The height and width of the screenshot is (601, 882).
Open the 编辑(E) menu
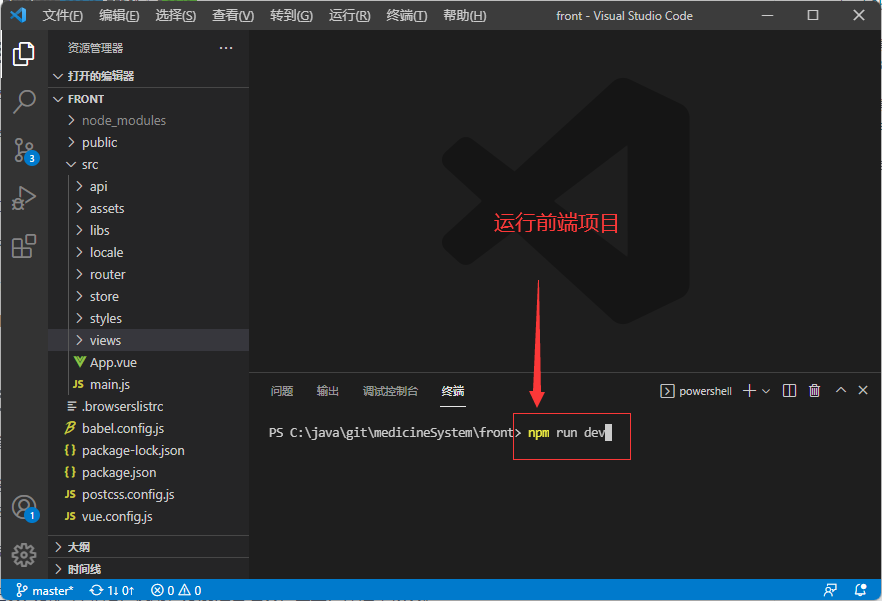click(x=119, y=16)
